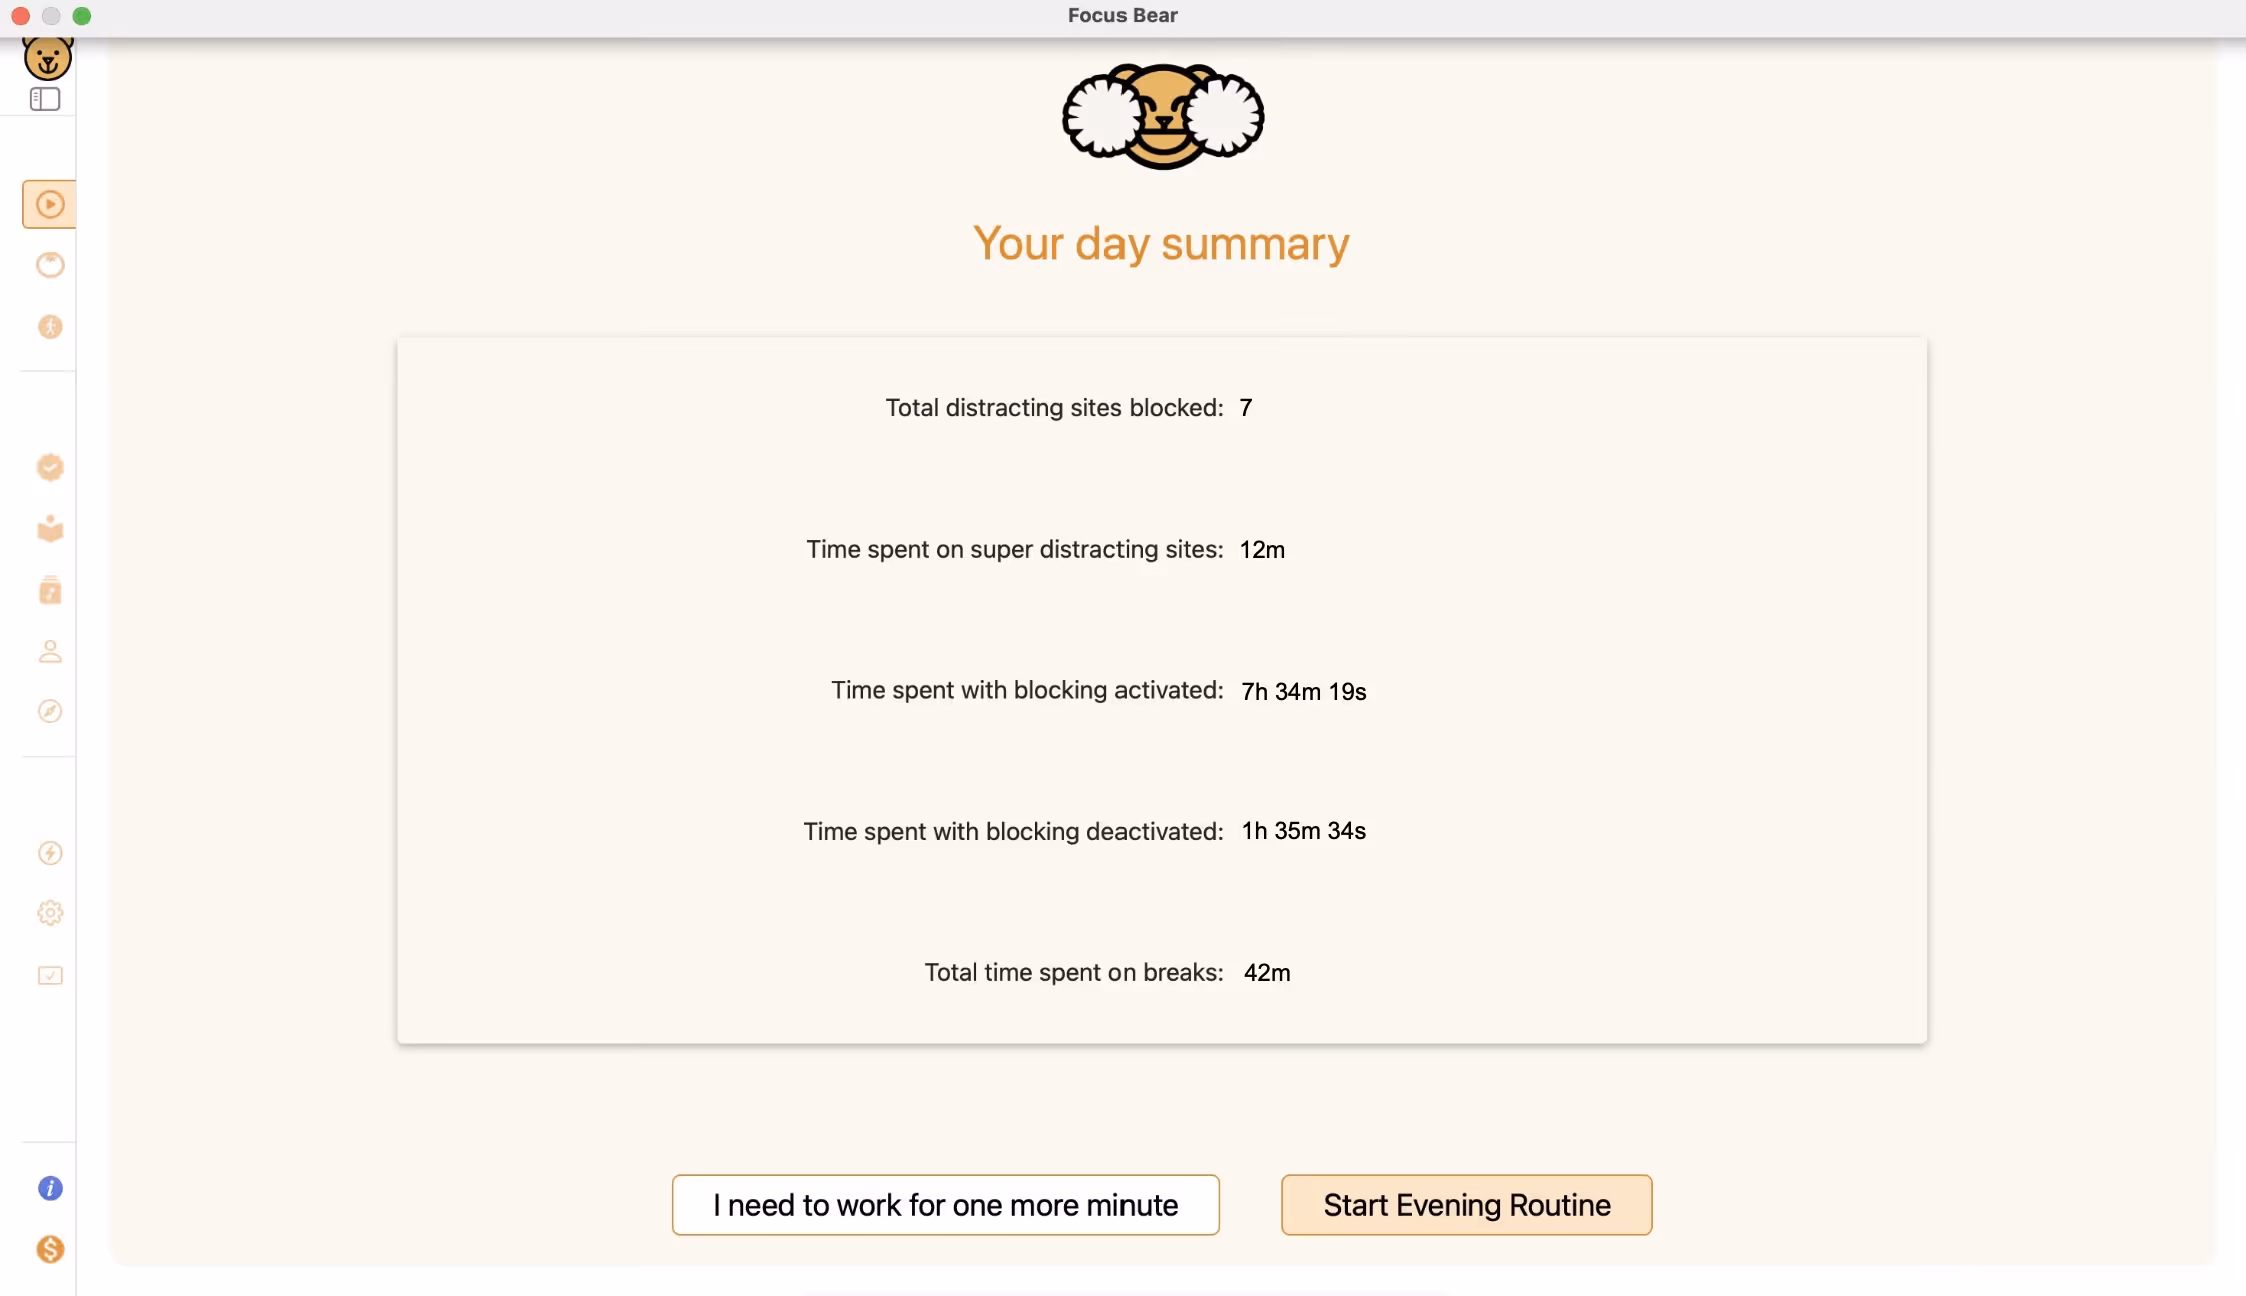
Task: Open the Pomodoro tomato timer icon
Action: 49,265
